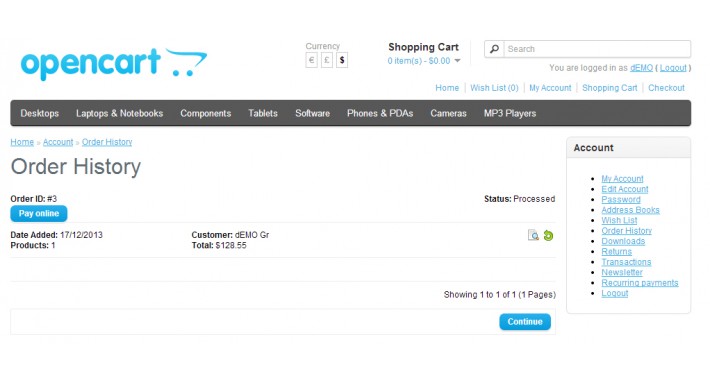Open the Tablets menu
Screen dimensions: 710x380
(263, 113)
